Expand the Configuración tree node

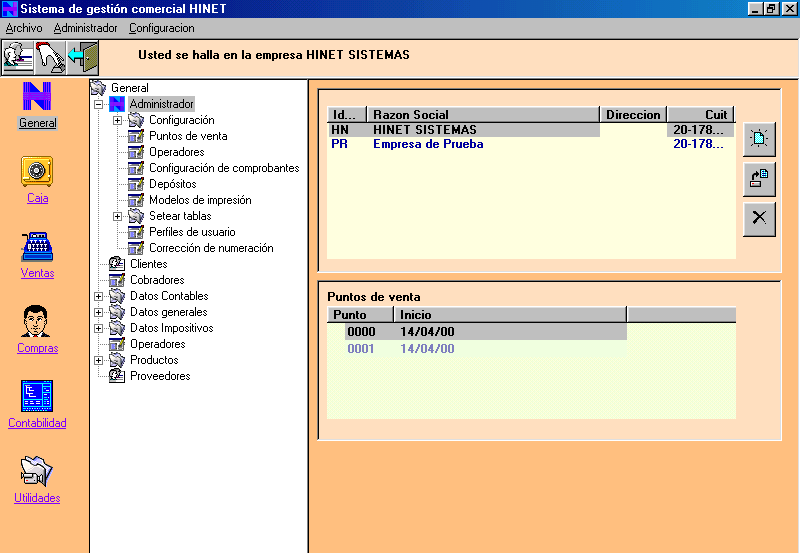tap(117, 120)
